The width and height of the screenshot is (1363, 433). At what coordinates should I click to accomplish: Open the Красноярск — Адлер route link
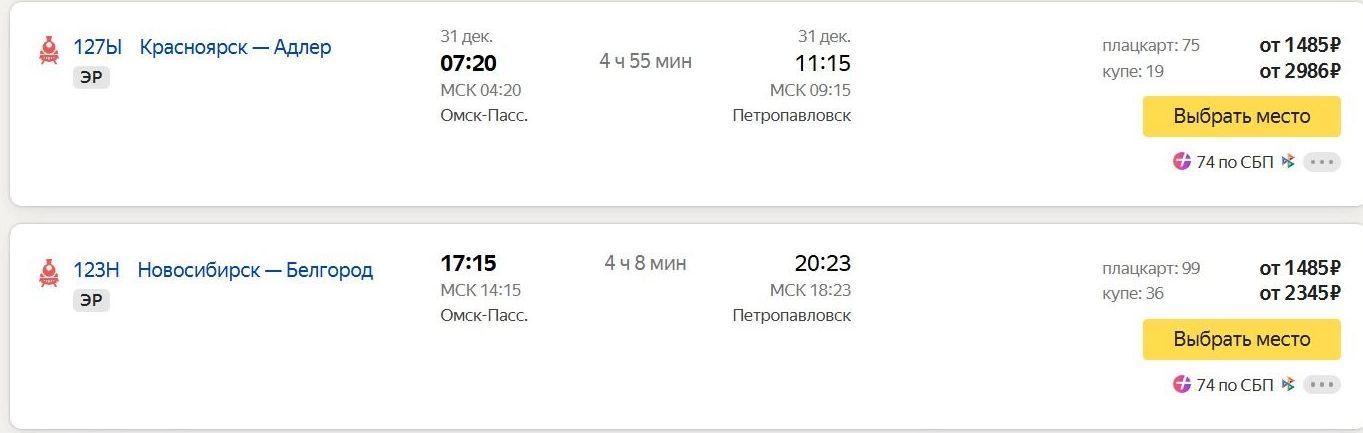(x=235, y=47)
